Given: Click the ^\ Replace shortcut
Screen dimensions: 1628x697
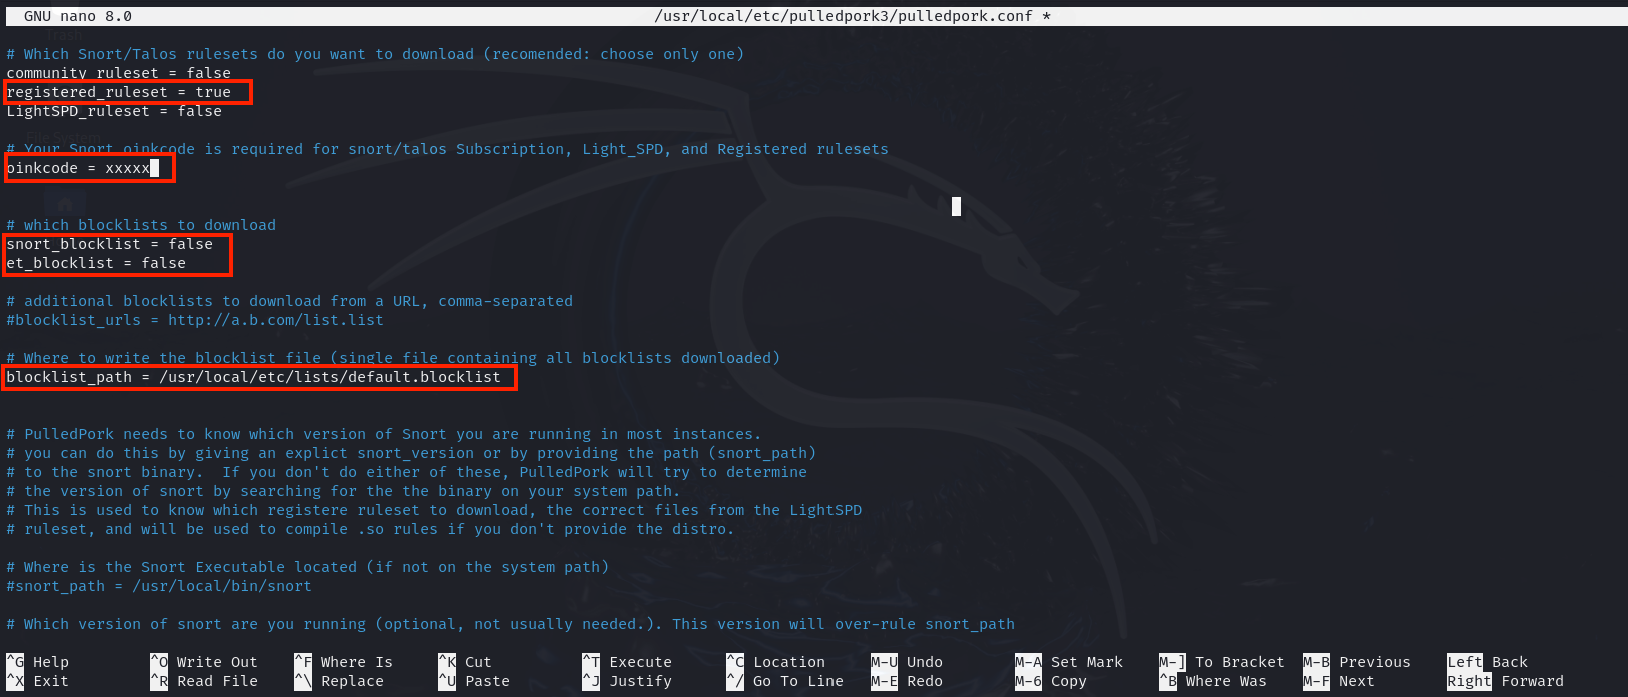Looking at the screenshot, I should coord(339,681).
